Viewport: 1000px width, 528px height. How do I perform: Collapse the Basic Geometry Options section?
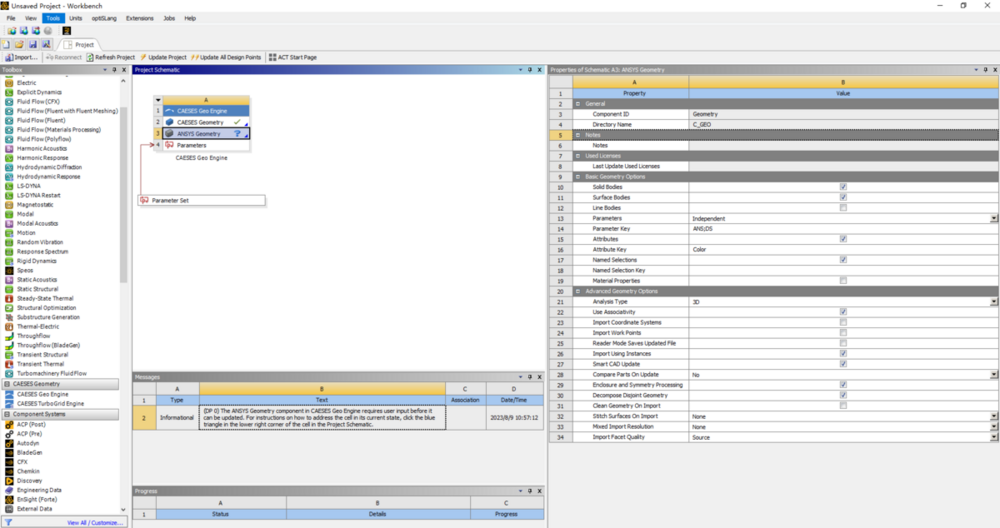578,177
